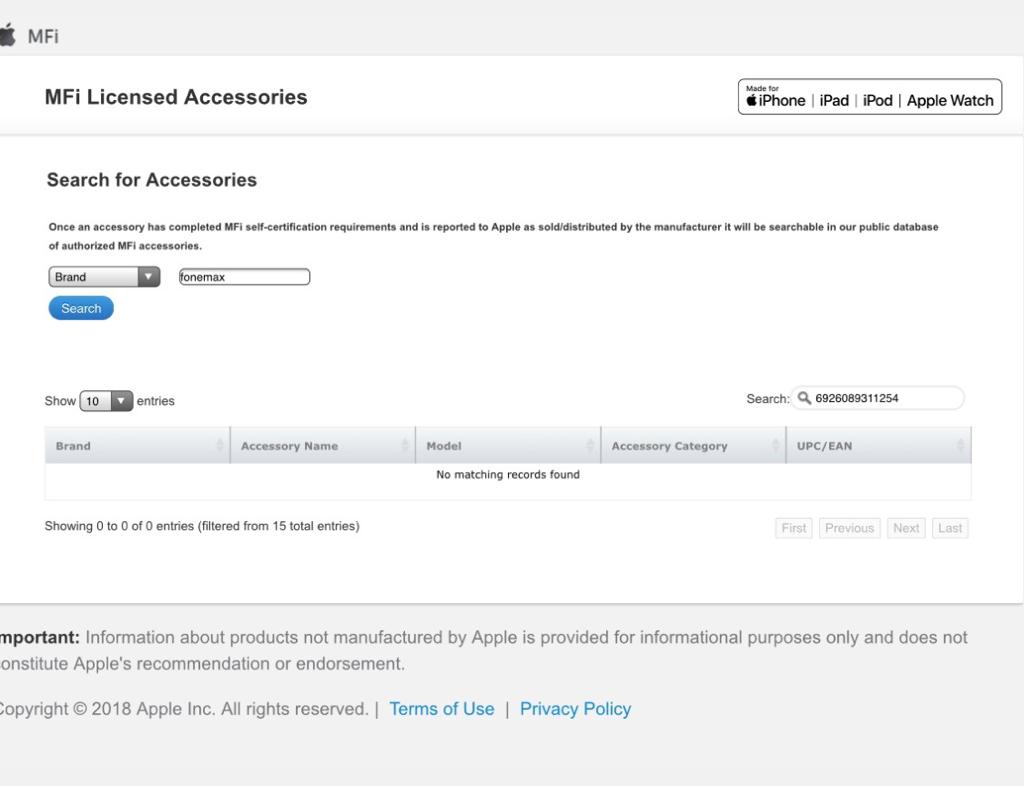This screenshot has height=786, width=1024.
Task: Click the arrow on entries count selector
Action: tap(121, 401)
